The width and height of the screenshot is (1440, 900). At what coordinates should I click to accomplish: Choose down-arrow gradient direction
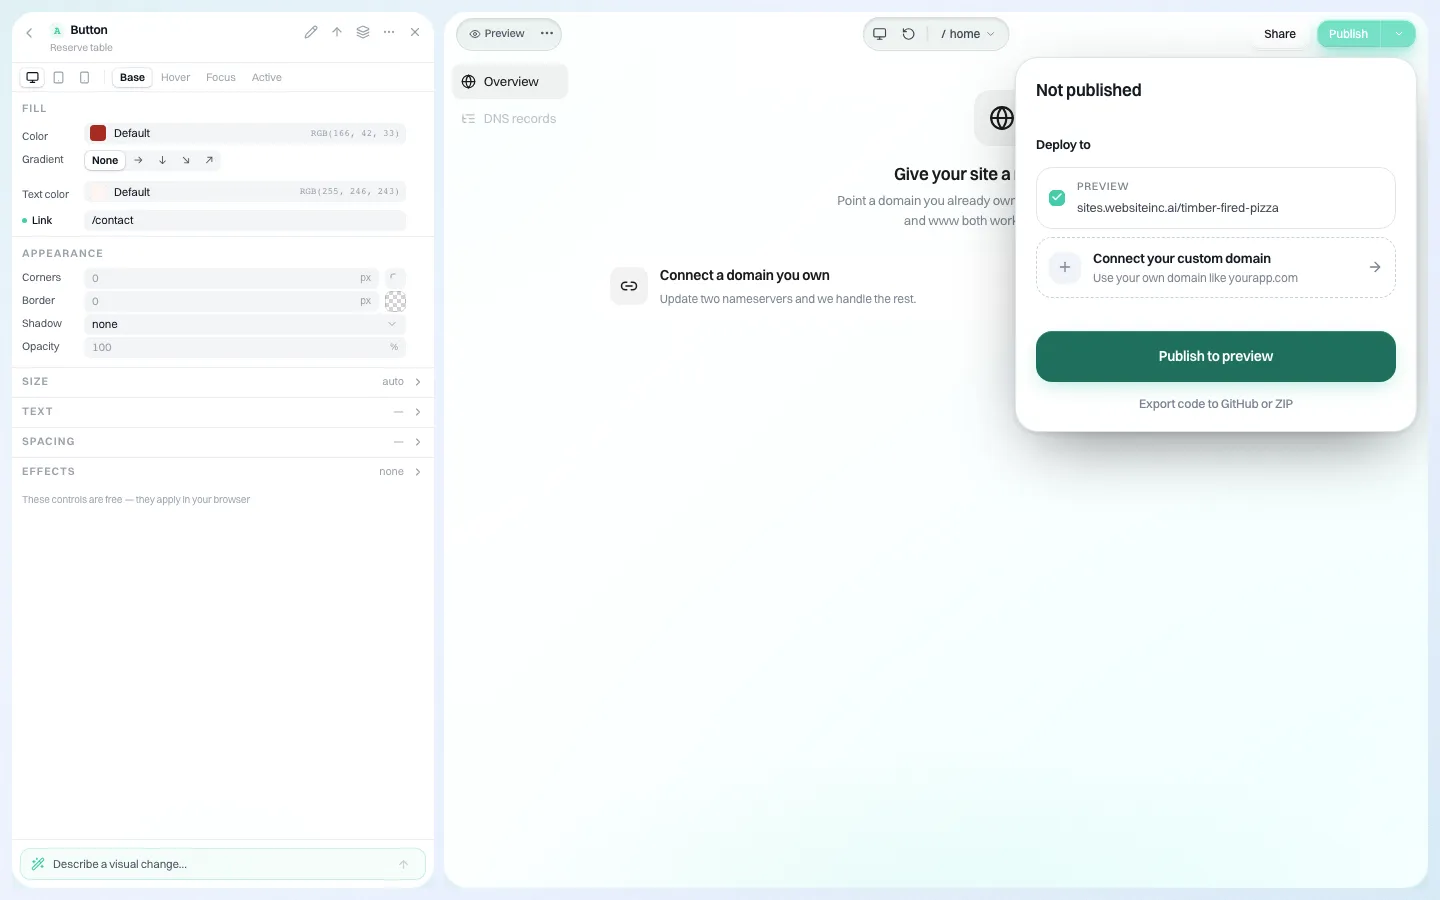[x=162, y=160]
